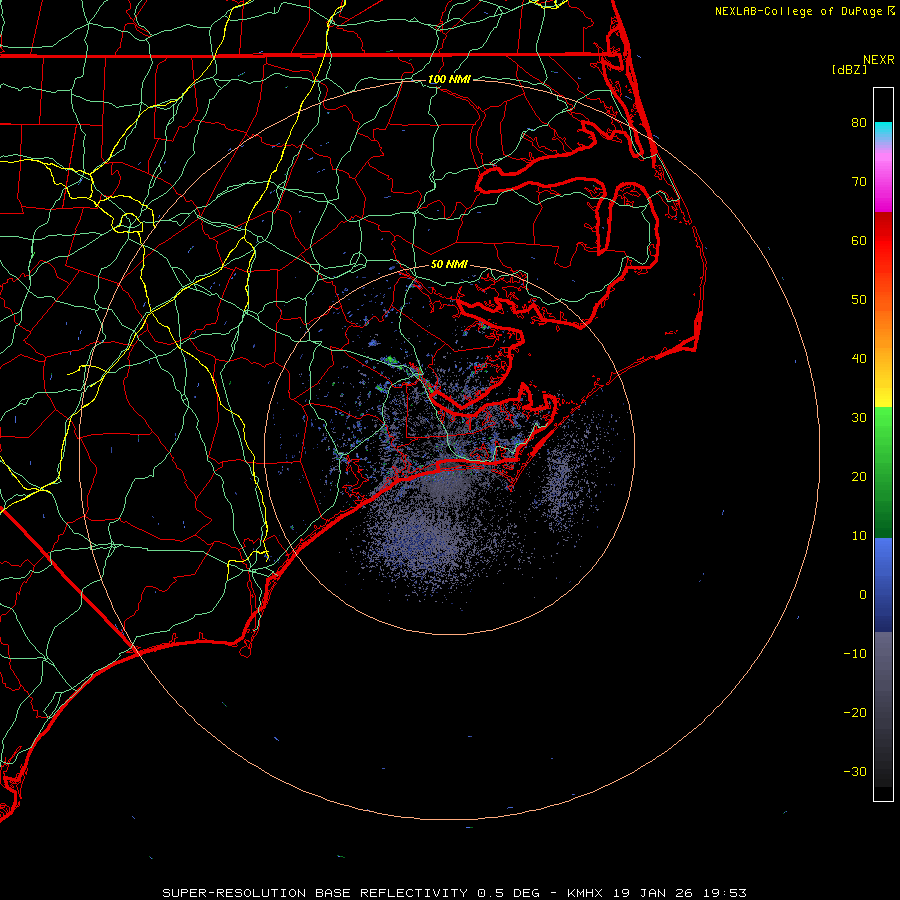Image resolution: width=900 pixels, height=900 pixels.
Task: Click the Super-Resolution Base Reflectivity caption text
Action: point(454,893)
